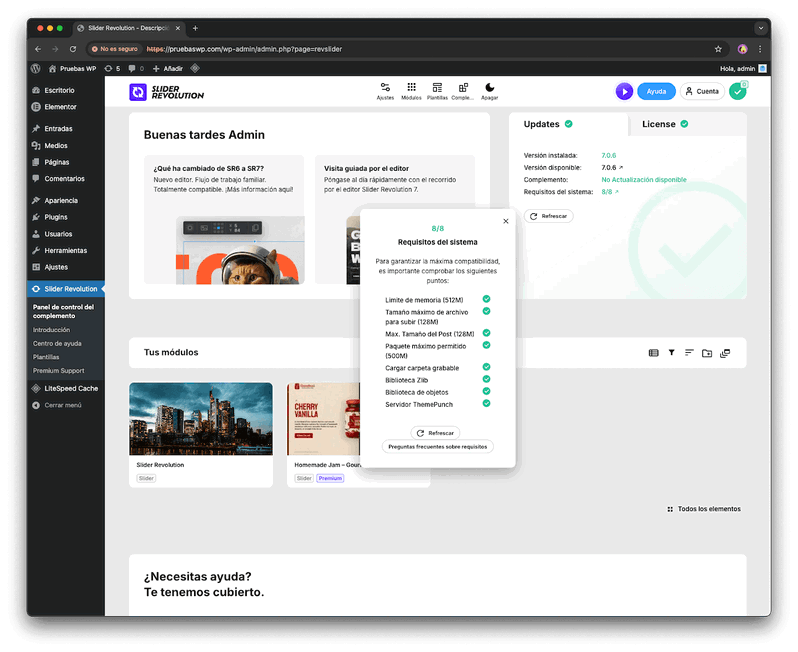The width and height of the screenshot is (798, 652).
Task: Open '¿Qué ha cambiado de SR6 a SR7?' card
Action: [224, 219]
